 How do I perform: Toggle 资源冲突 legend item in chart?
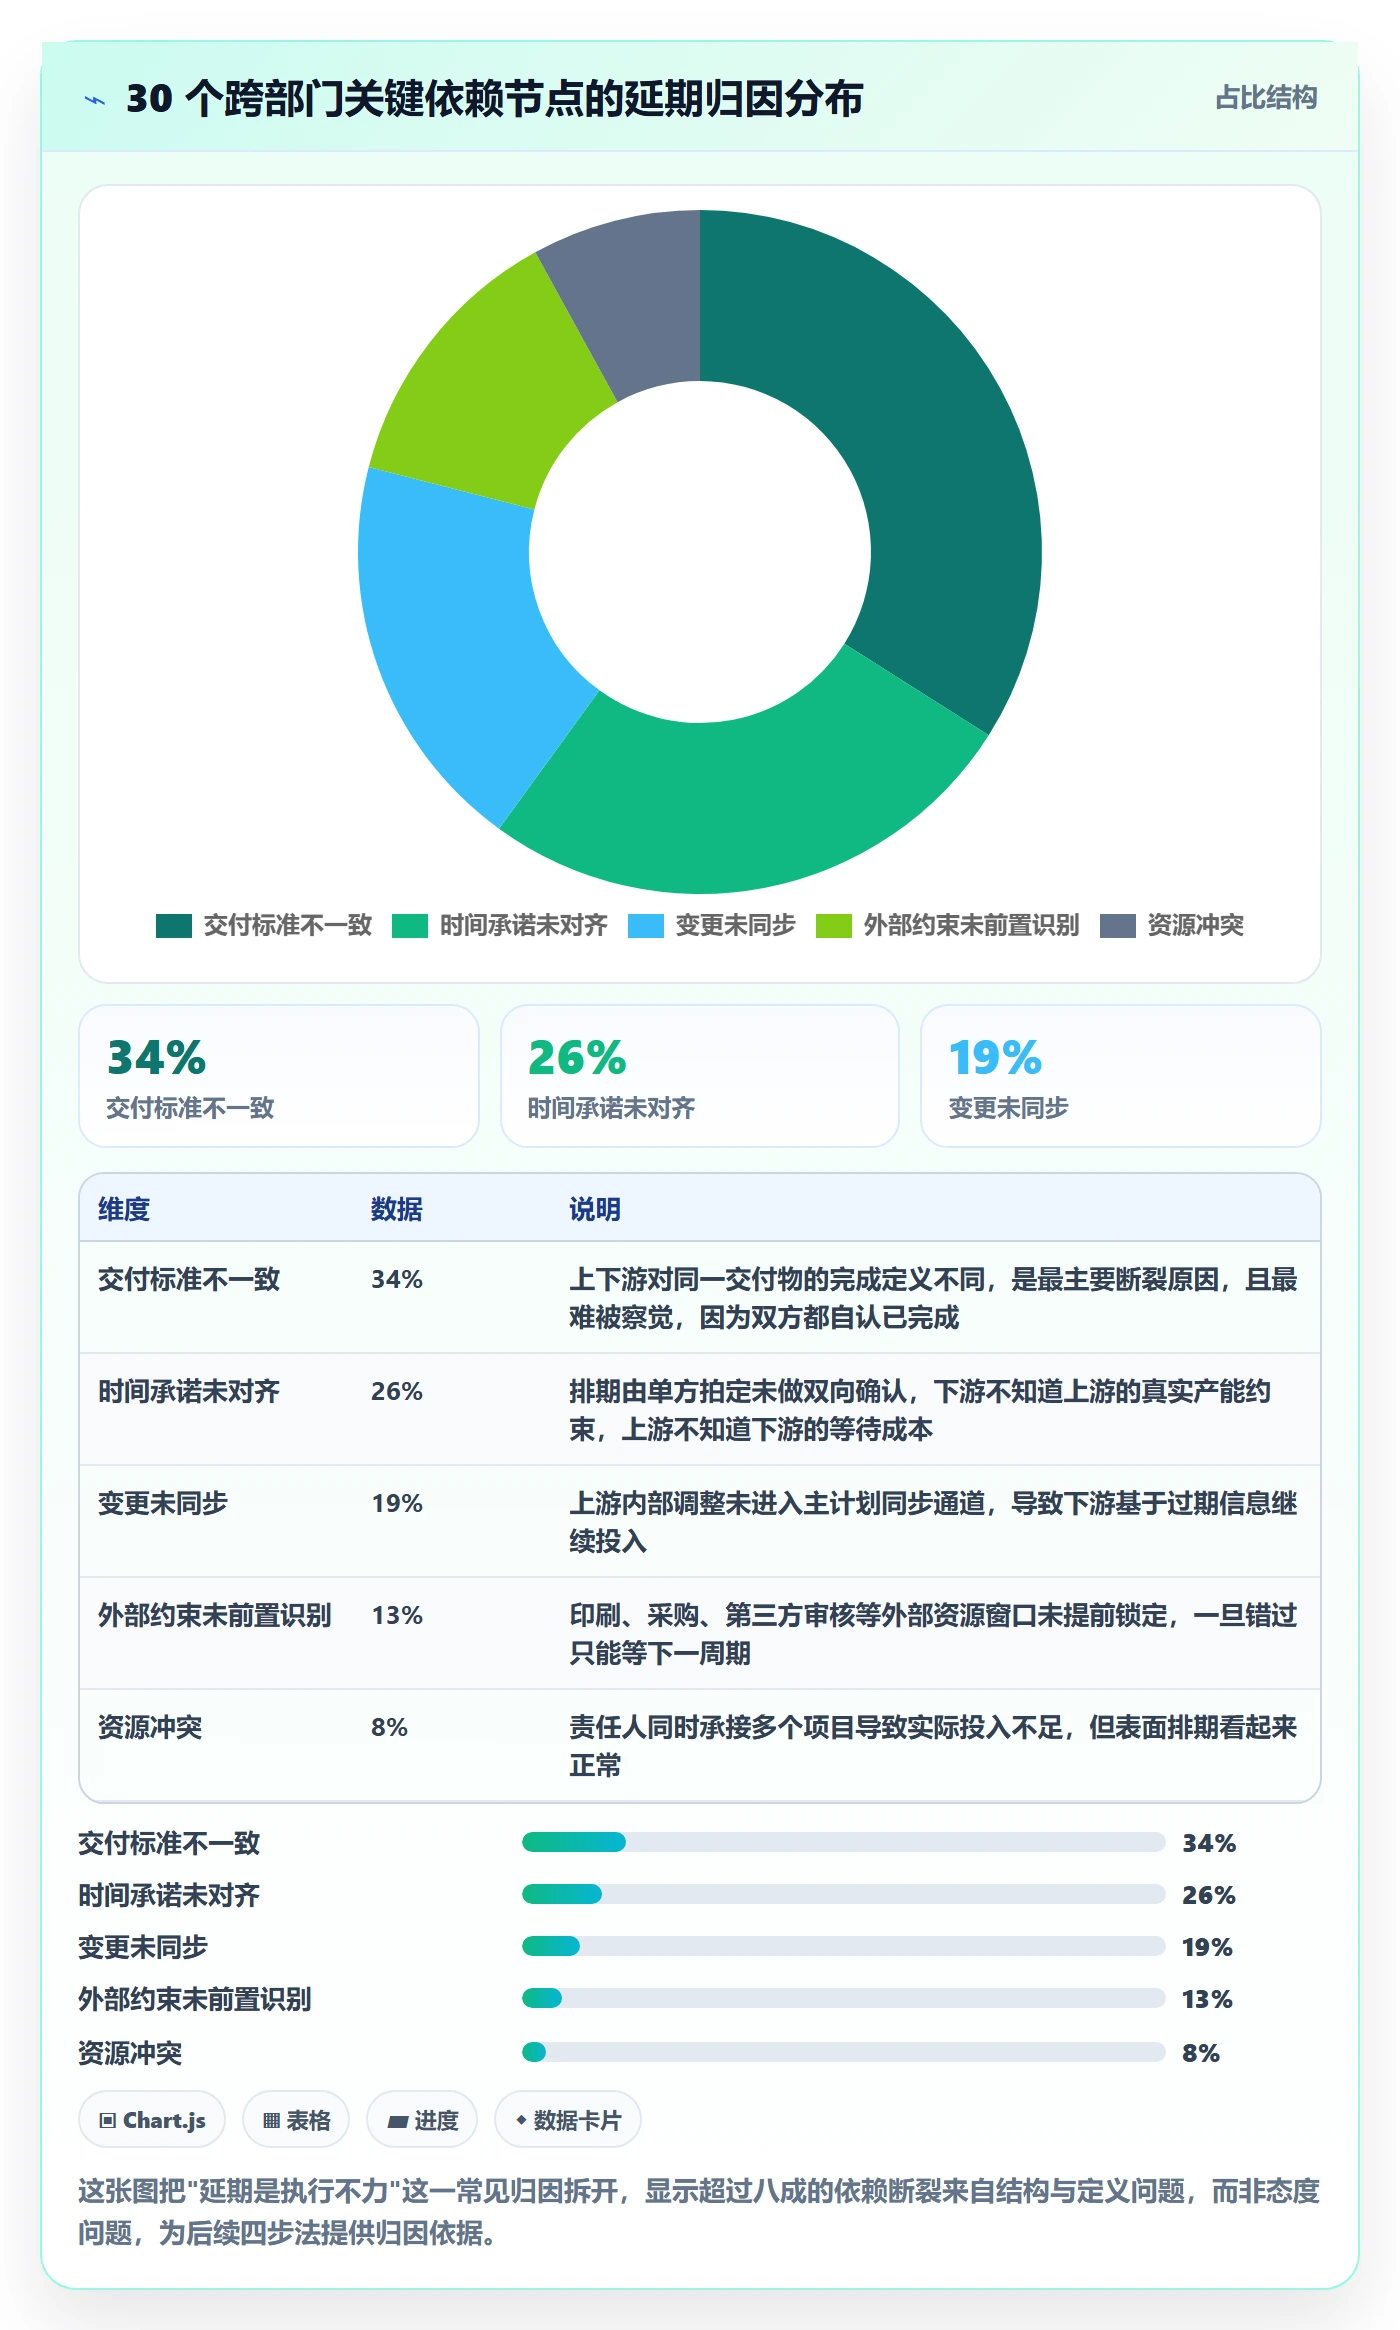point(1172,925)
